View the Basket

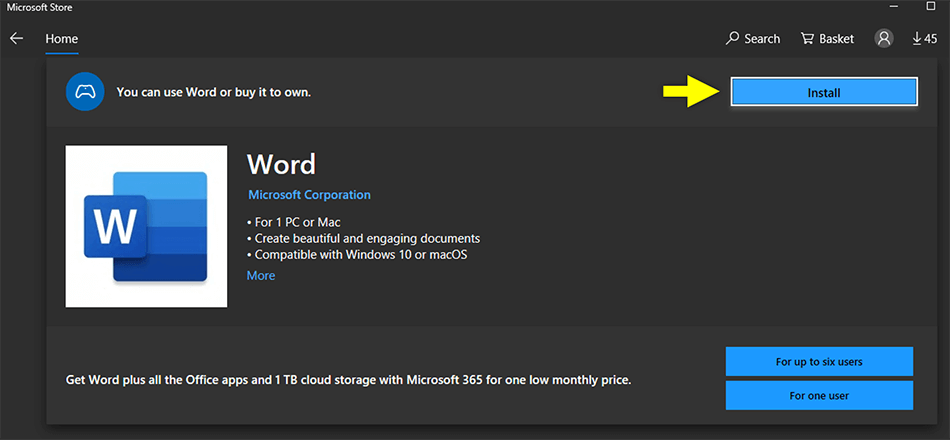click(x=827, y=39)
